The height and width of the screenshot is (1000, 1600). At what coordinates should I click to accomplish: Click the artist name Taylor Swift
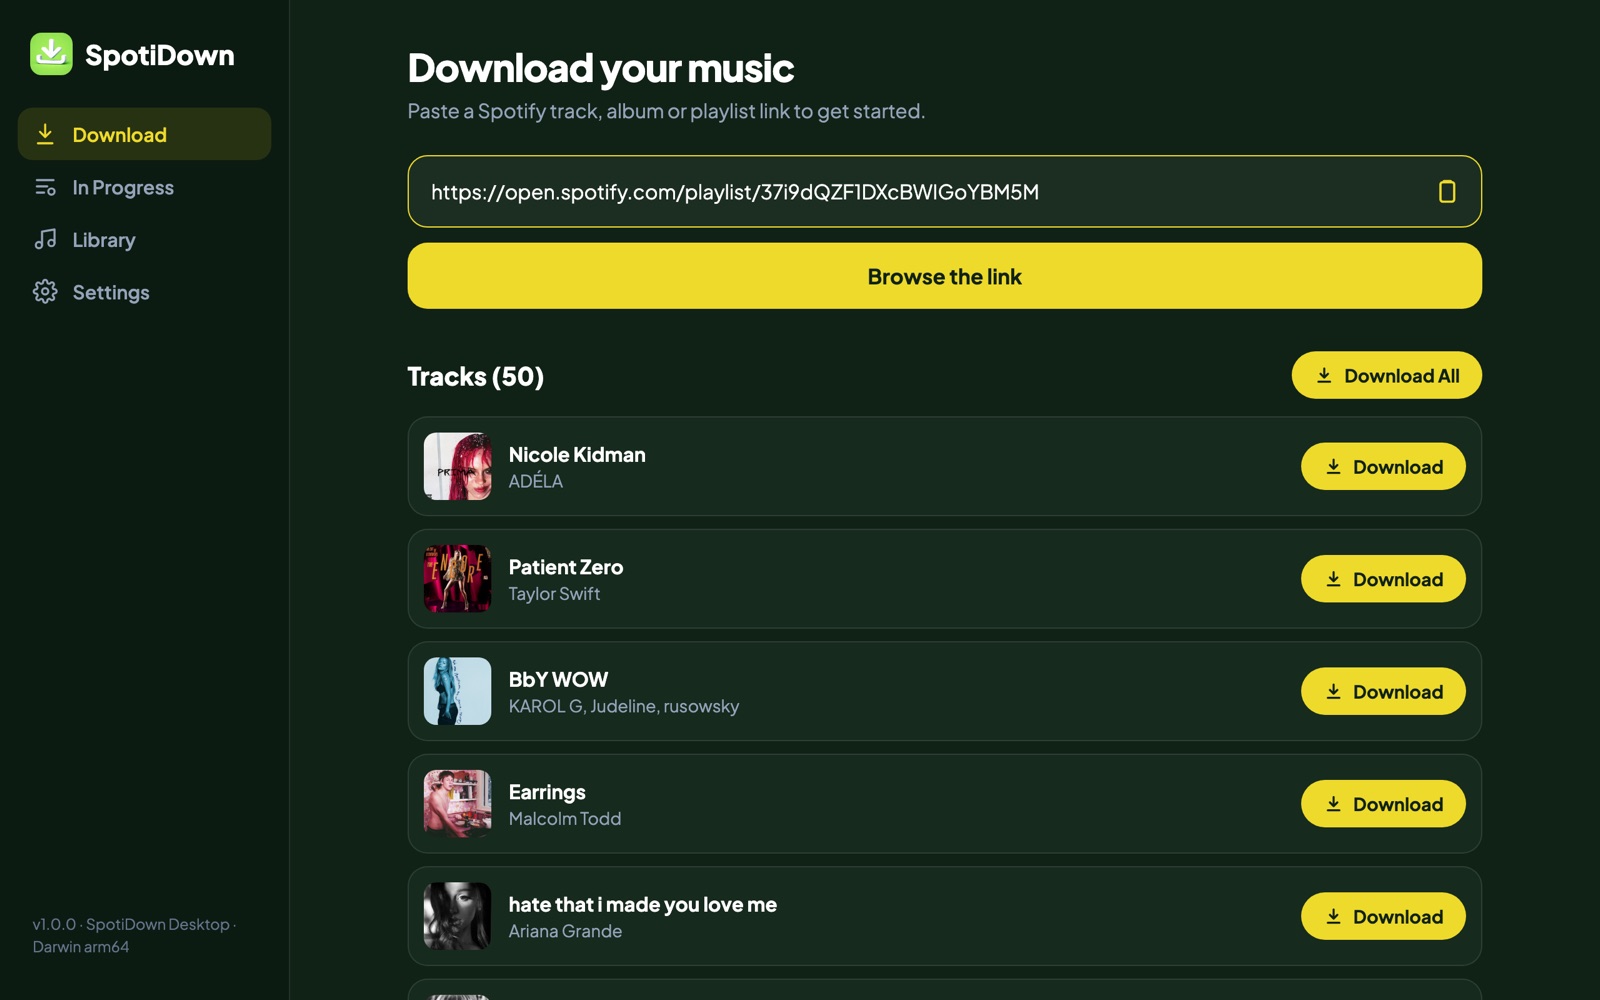point(555,594)
